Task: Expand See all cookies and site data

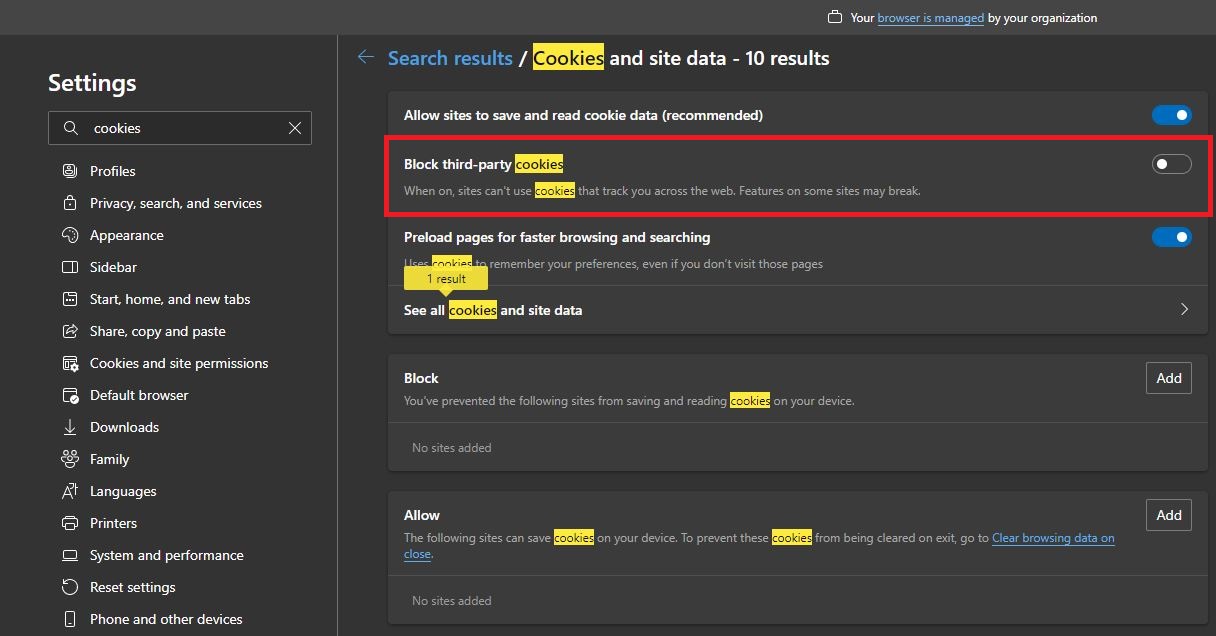Action: coord(1184,310)
